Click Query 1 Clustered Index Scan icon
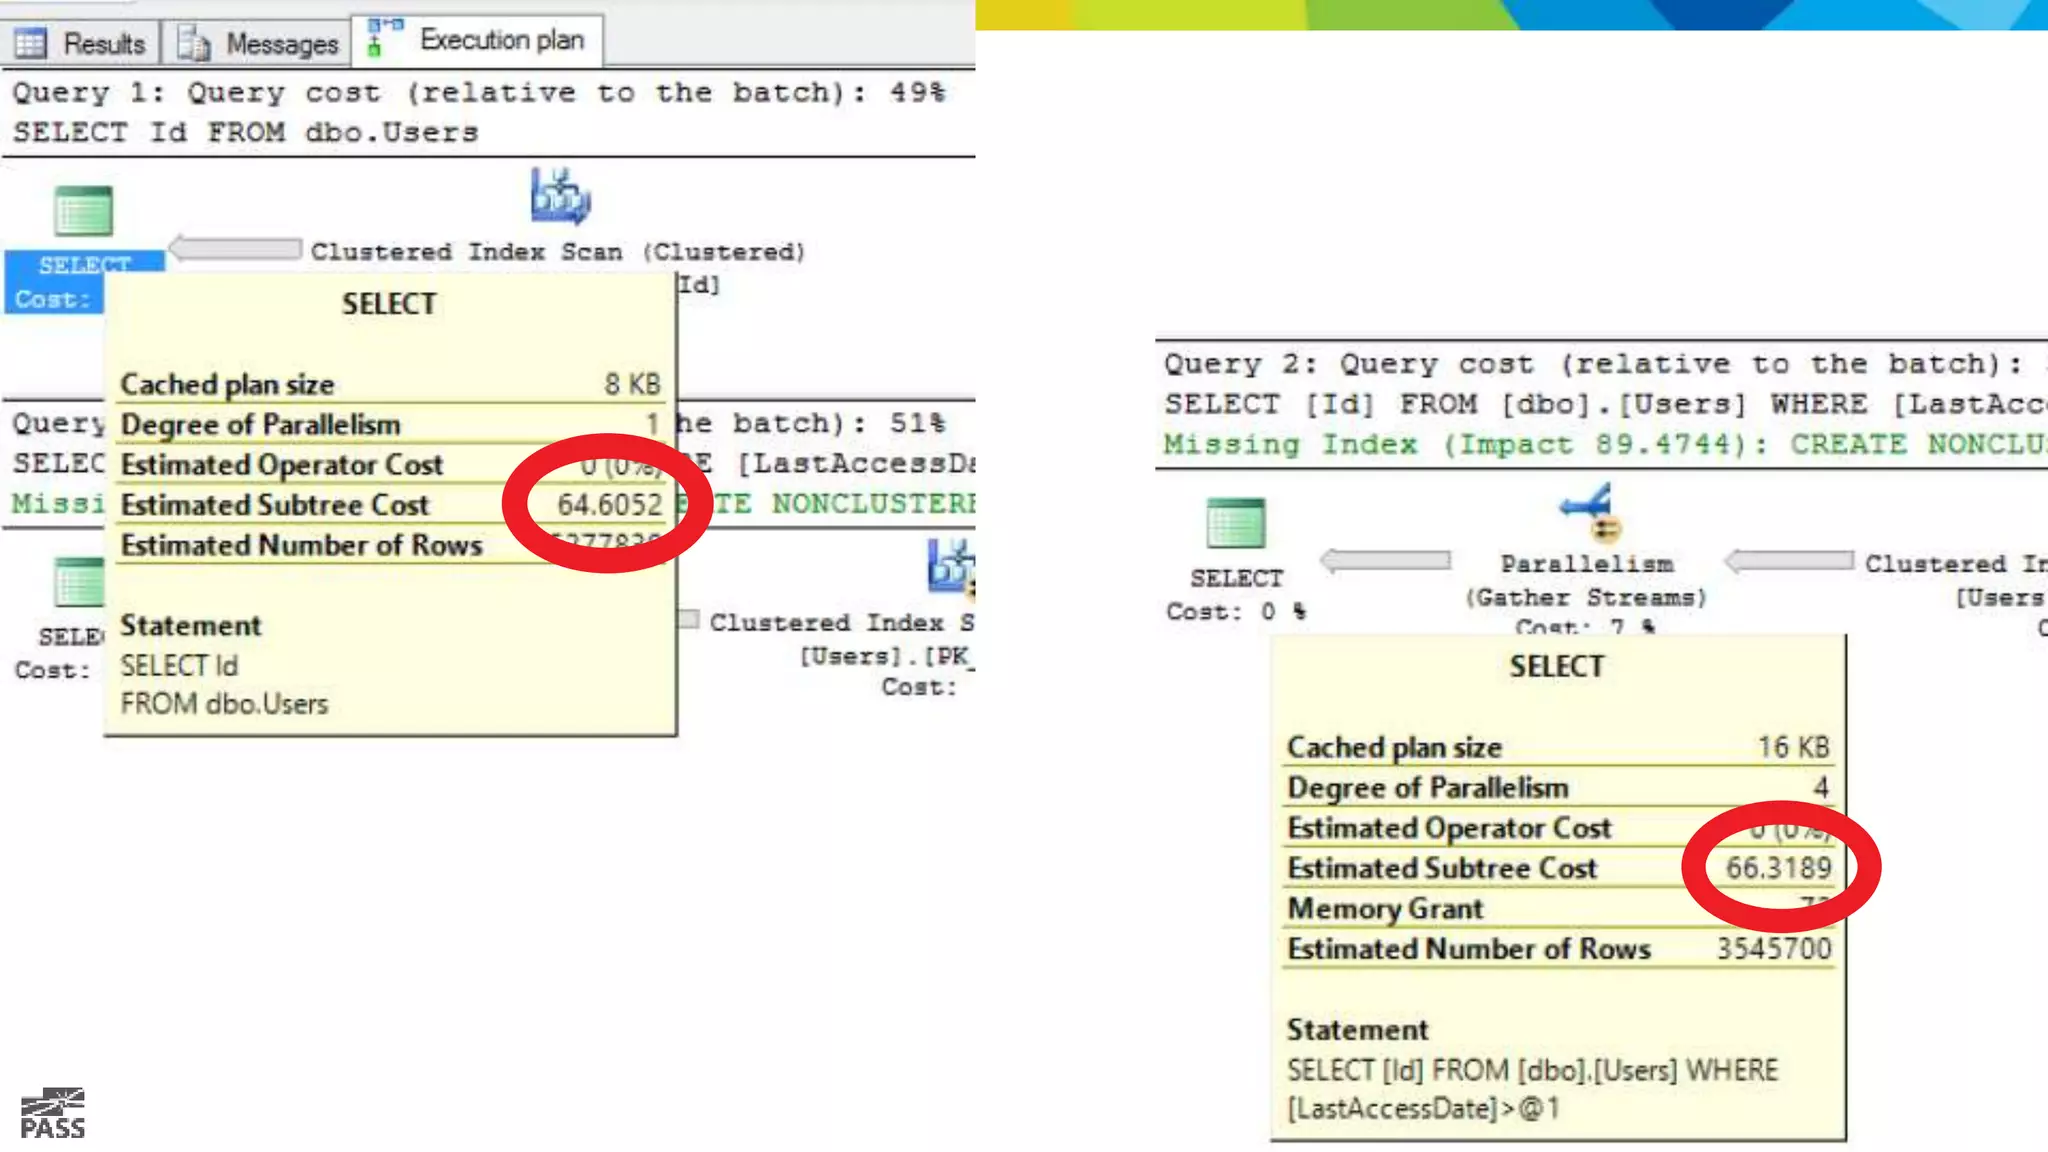 click(560, 196)
